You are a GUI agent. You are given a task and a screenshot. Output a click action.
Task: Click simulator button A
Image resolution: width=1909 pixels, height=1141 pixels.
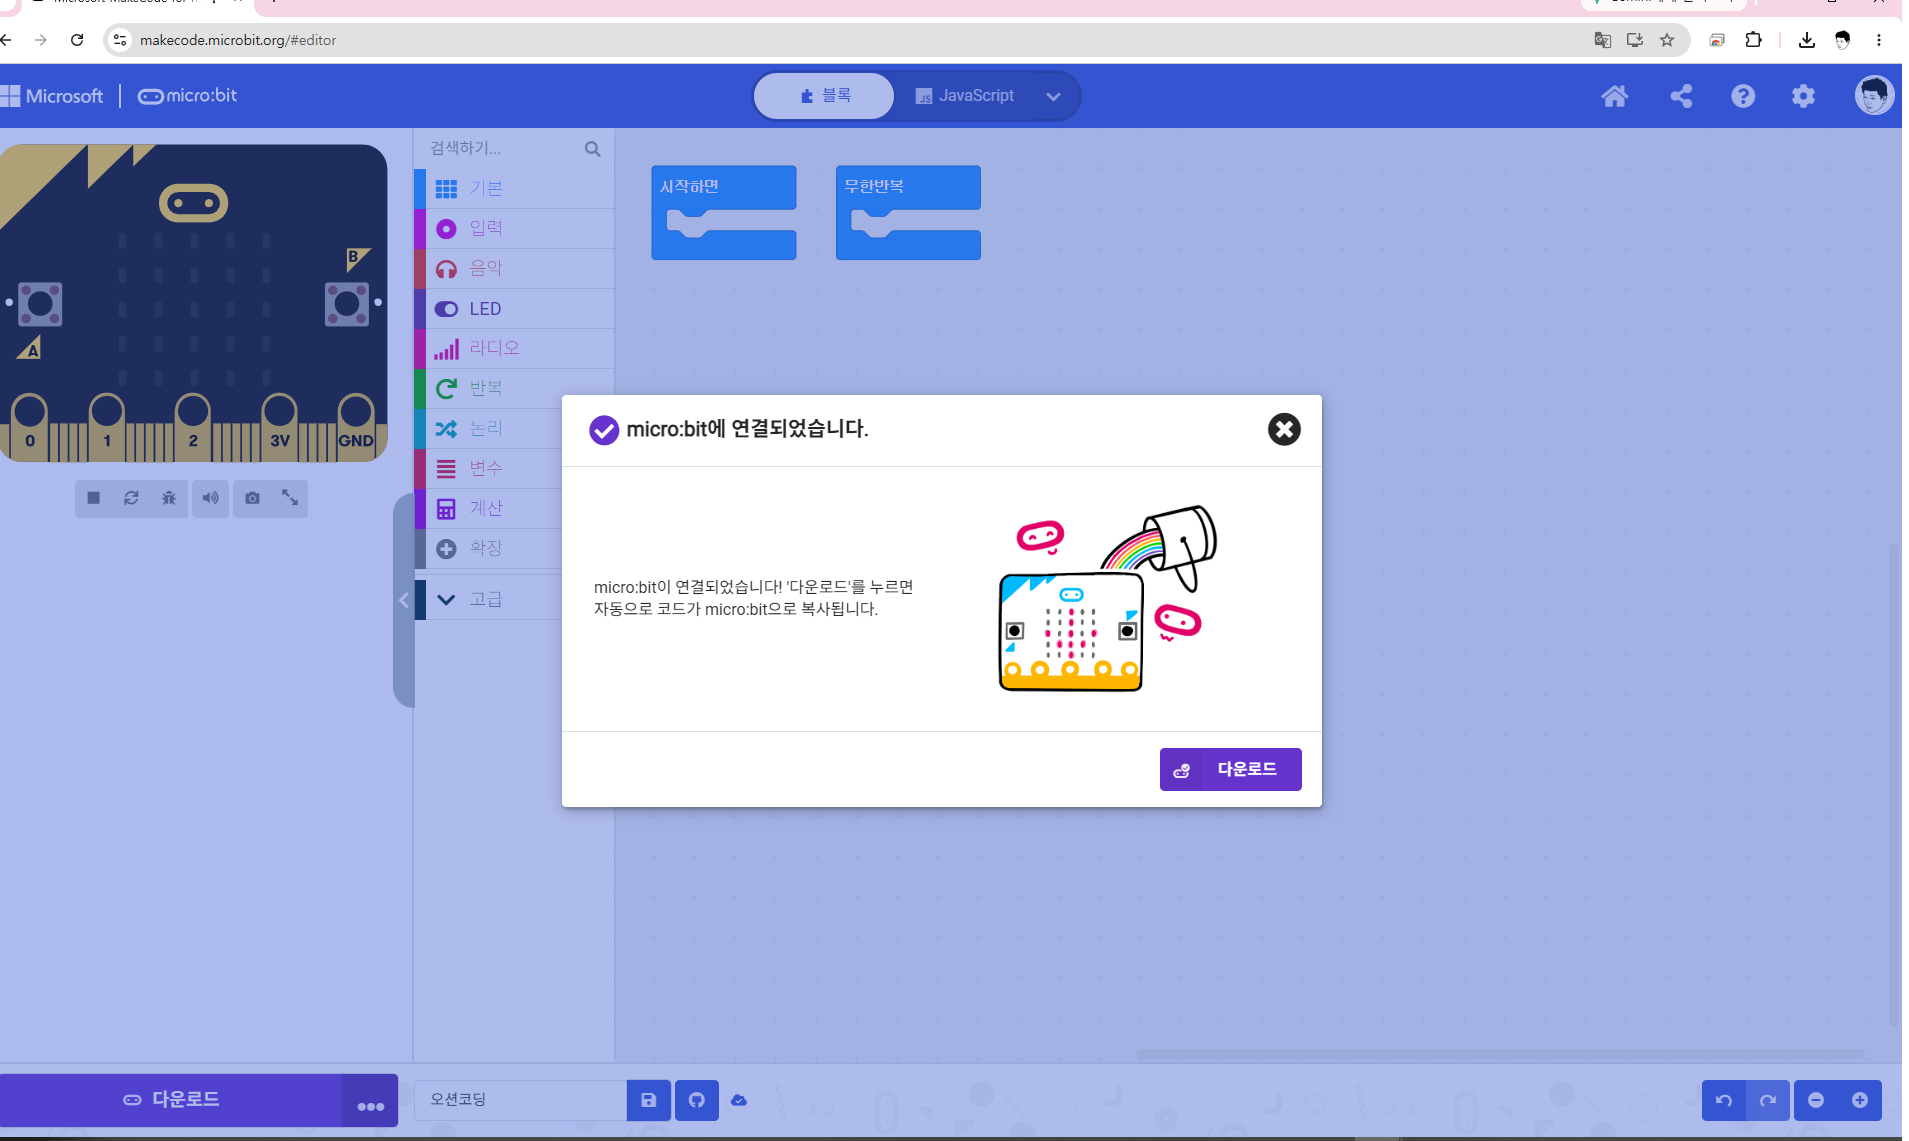pos(40,304)
